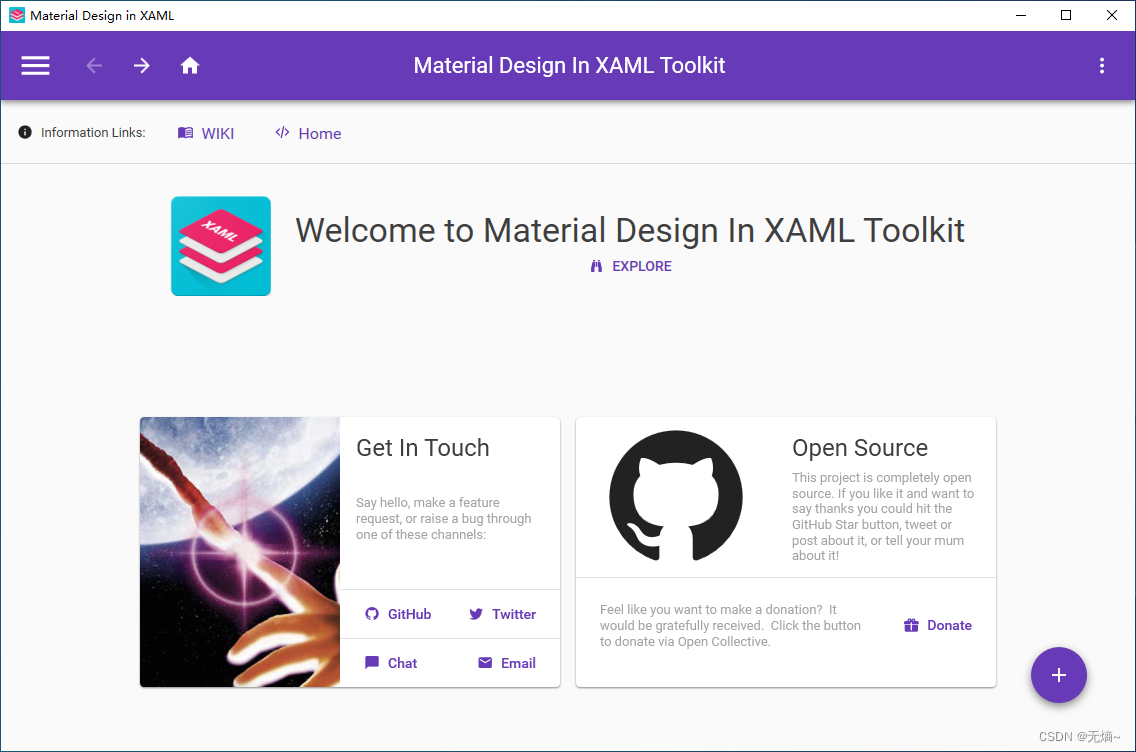Select the home icon in the toolbar

190,65
